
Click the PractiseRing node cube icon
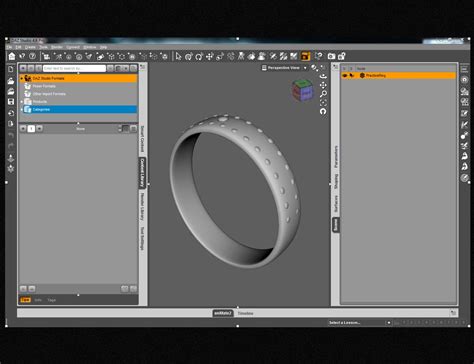click(362, 76)
